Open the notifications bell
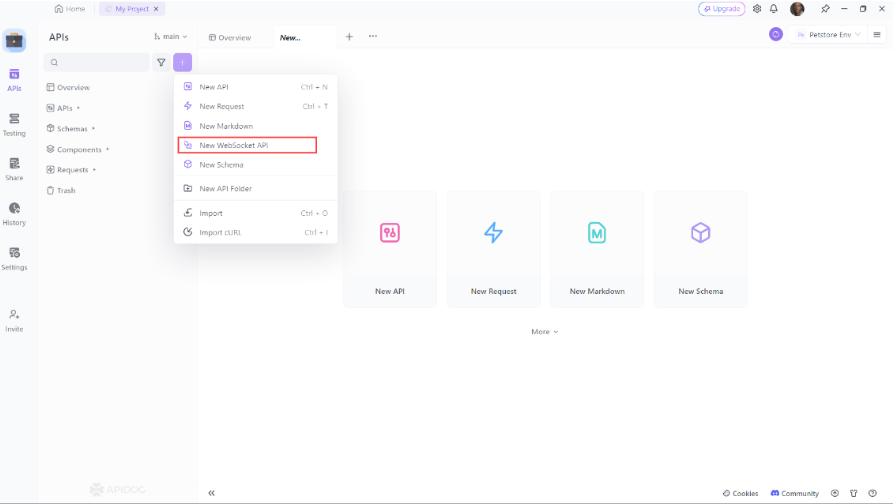Image resolution: width=893 pixels, height=504 pixels. click(773, 9)
